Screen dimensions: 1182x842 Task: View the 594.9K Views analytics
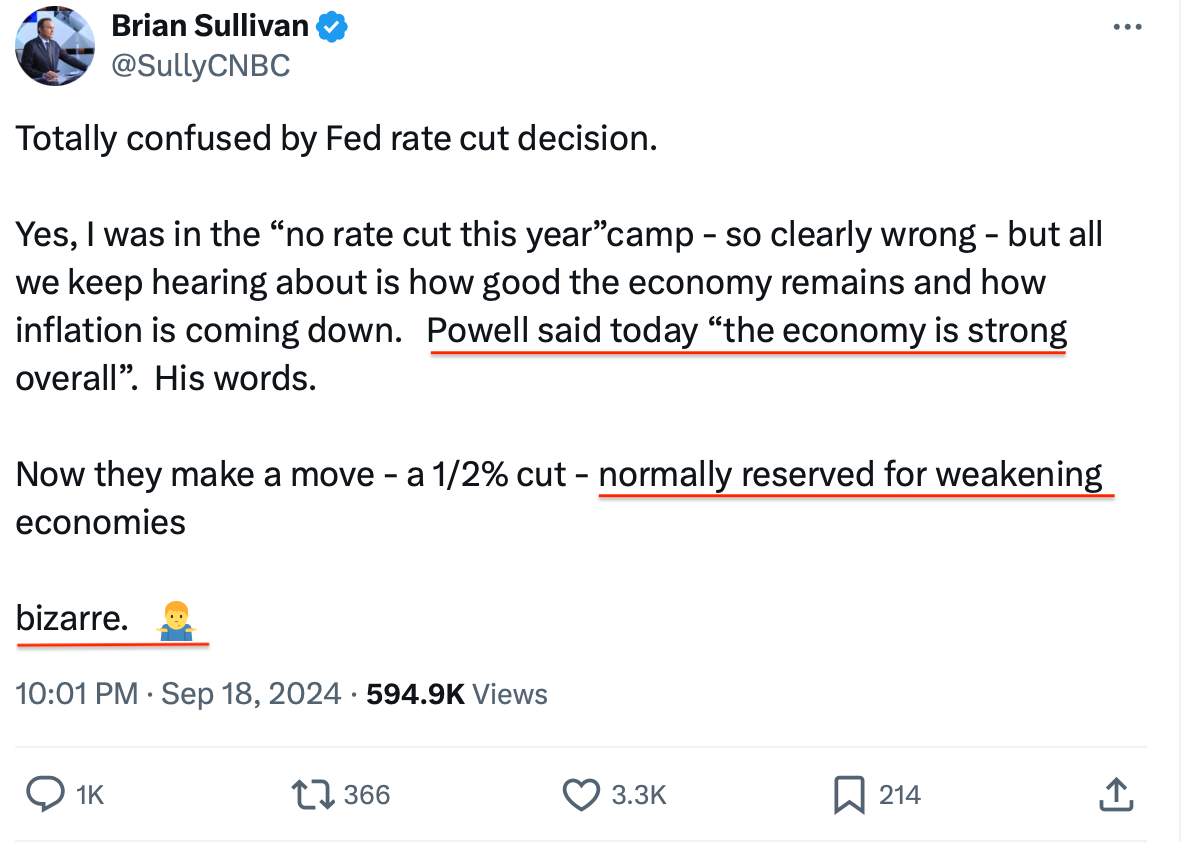click(x=457, y=694)
